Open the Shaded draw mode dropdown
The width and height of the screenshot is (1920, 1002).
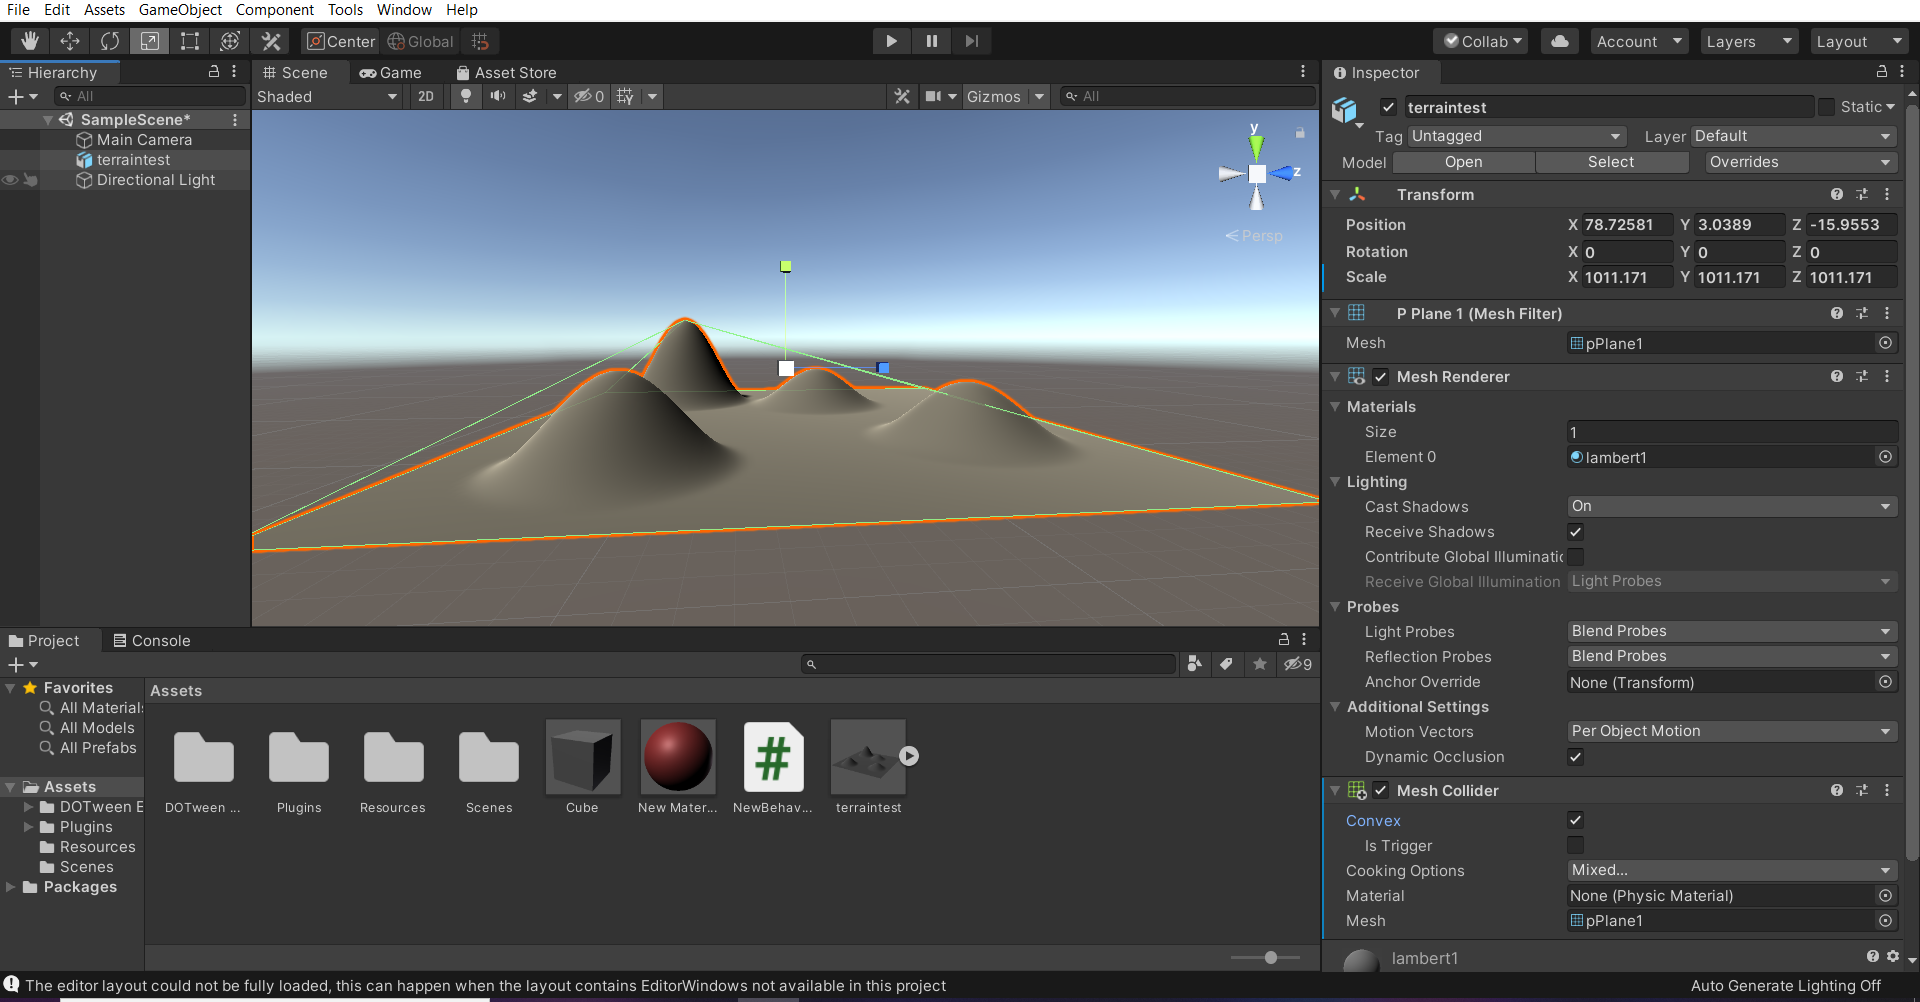tap(327, 96)
